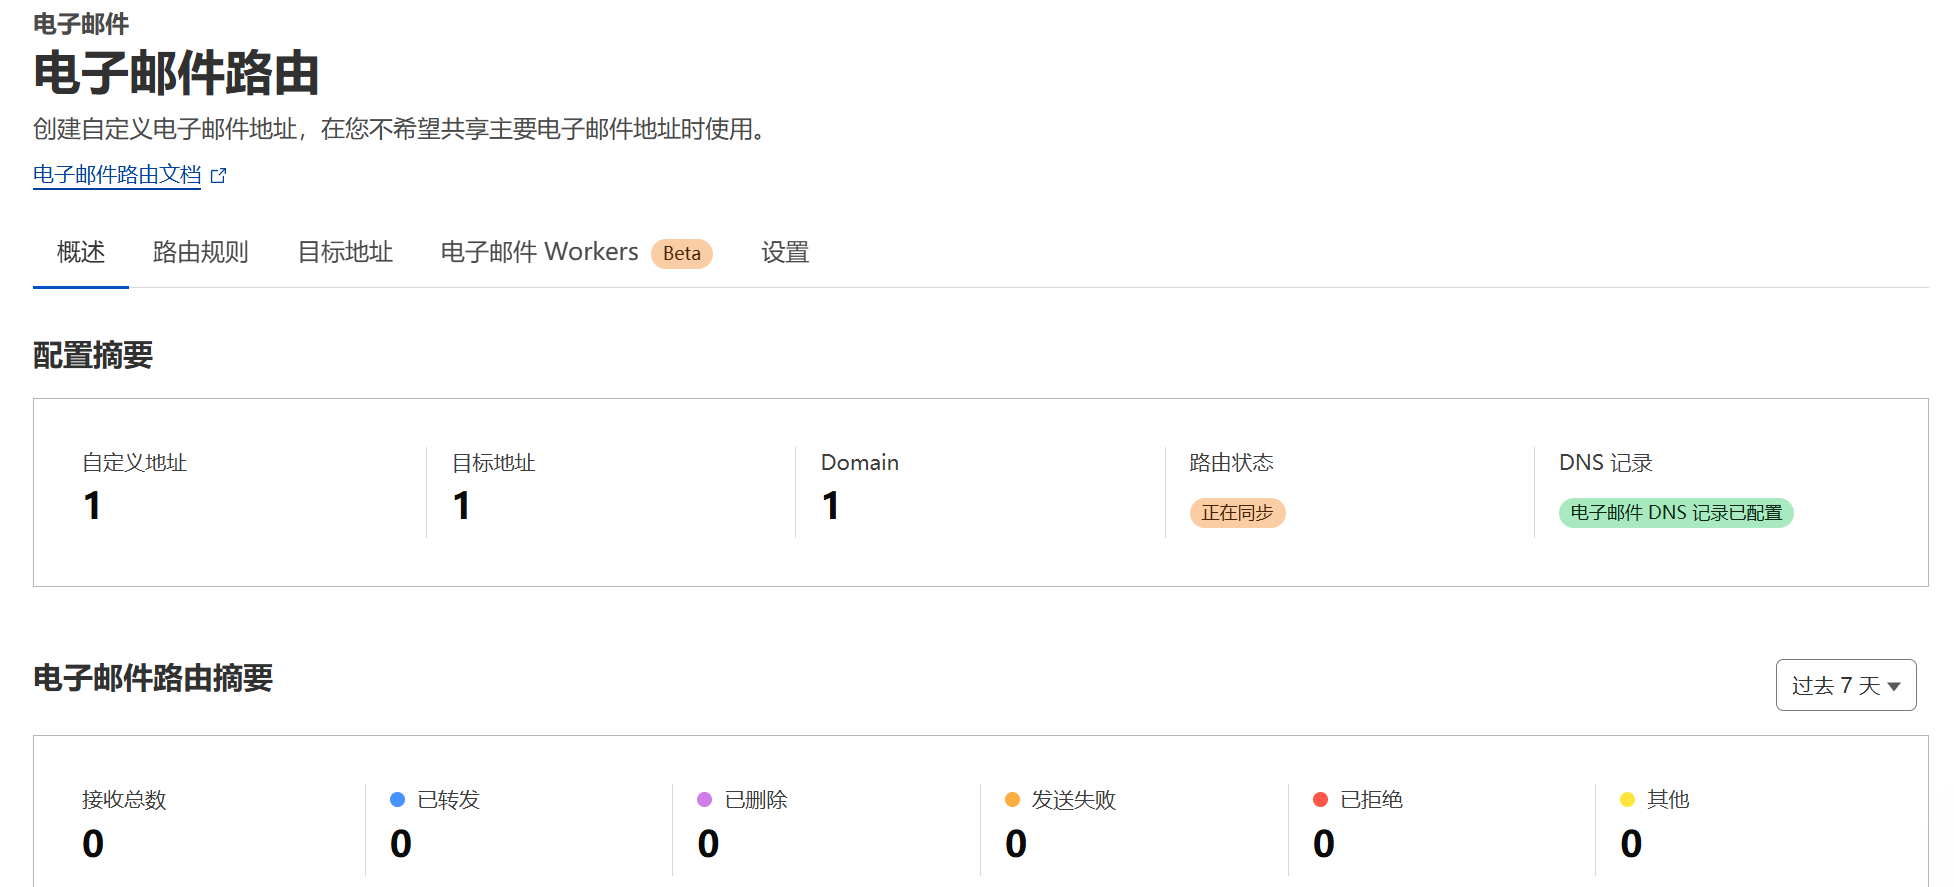The image size is (1954, 887).
Task: Click the purple dot next to 已删除
Action: click(704, 799)
